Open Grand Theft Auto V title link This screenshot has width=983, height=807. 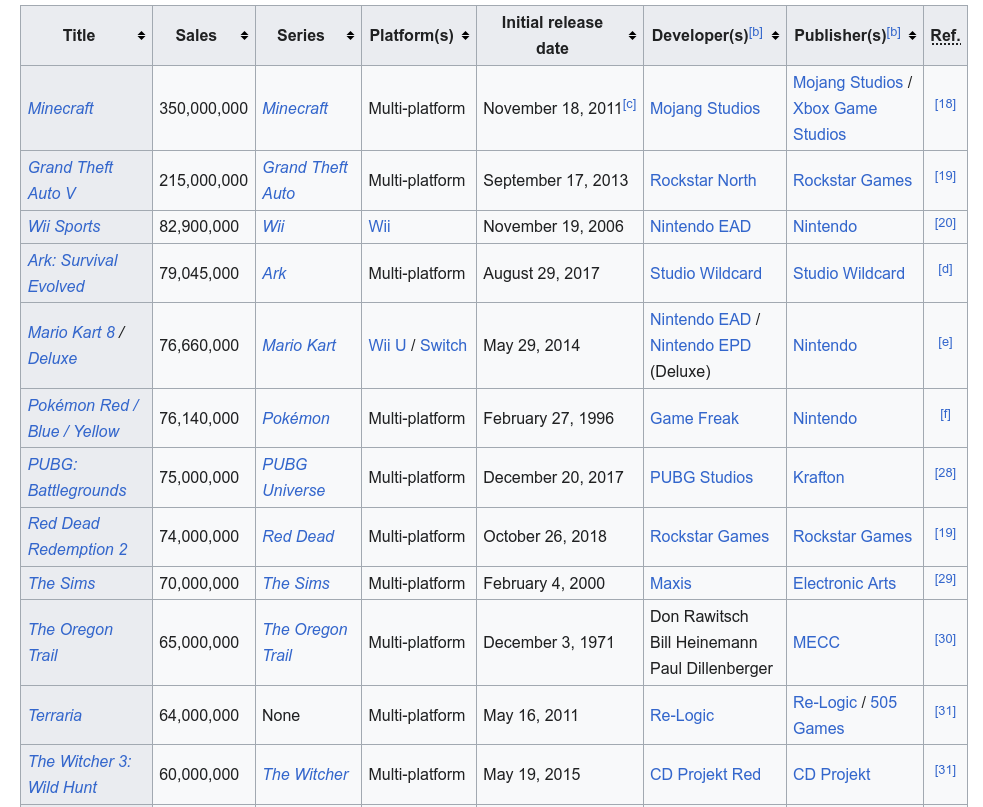(70, 181)
